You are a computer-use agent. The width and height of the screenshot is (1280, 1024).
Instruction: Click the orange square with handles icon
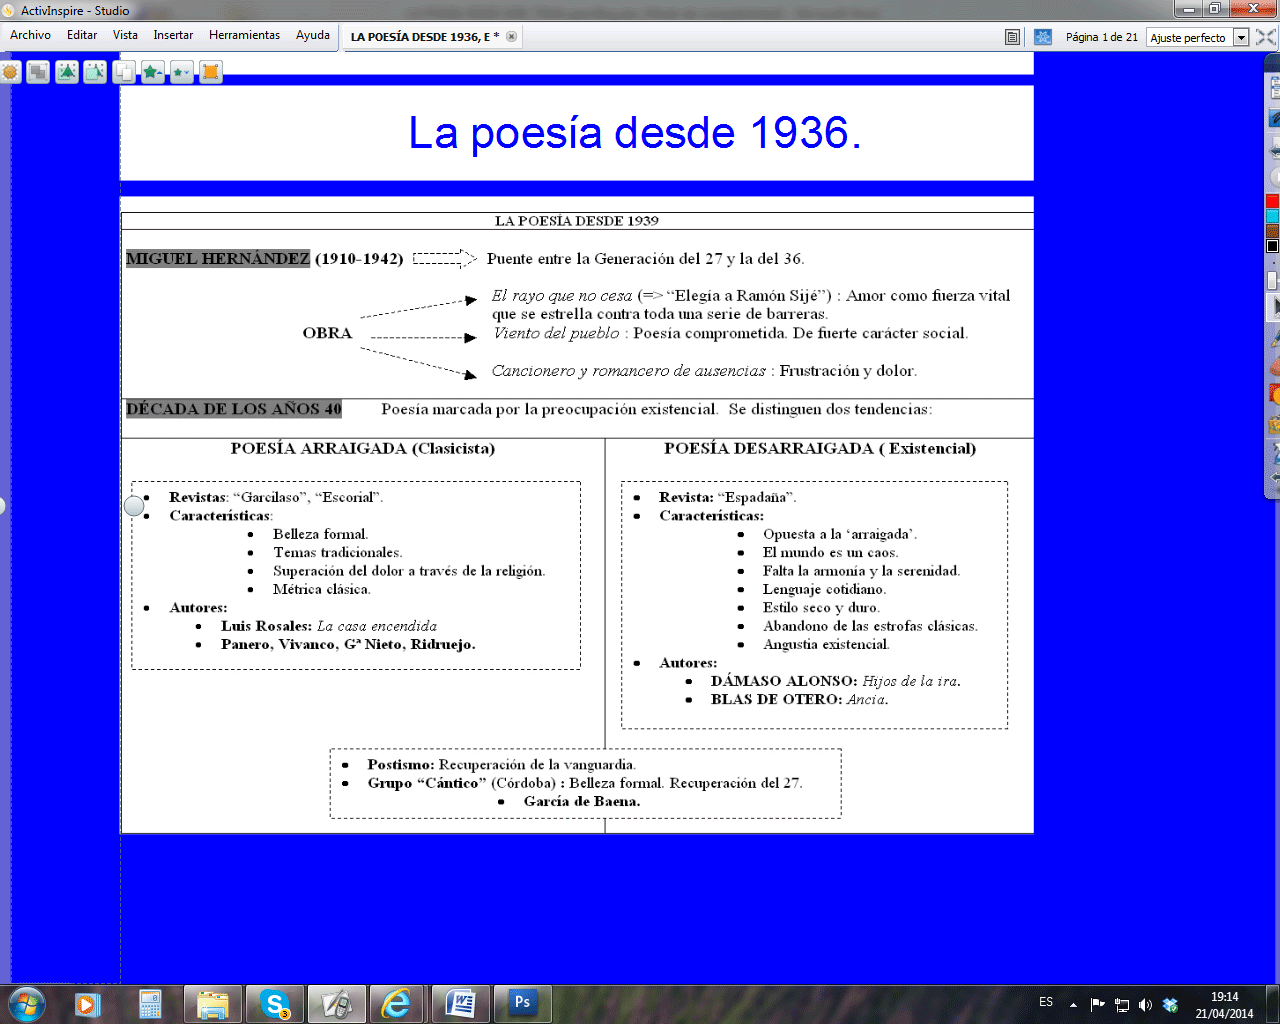pyautogui.click(x=210, y=72)
